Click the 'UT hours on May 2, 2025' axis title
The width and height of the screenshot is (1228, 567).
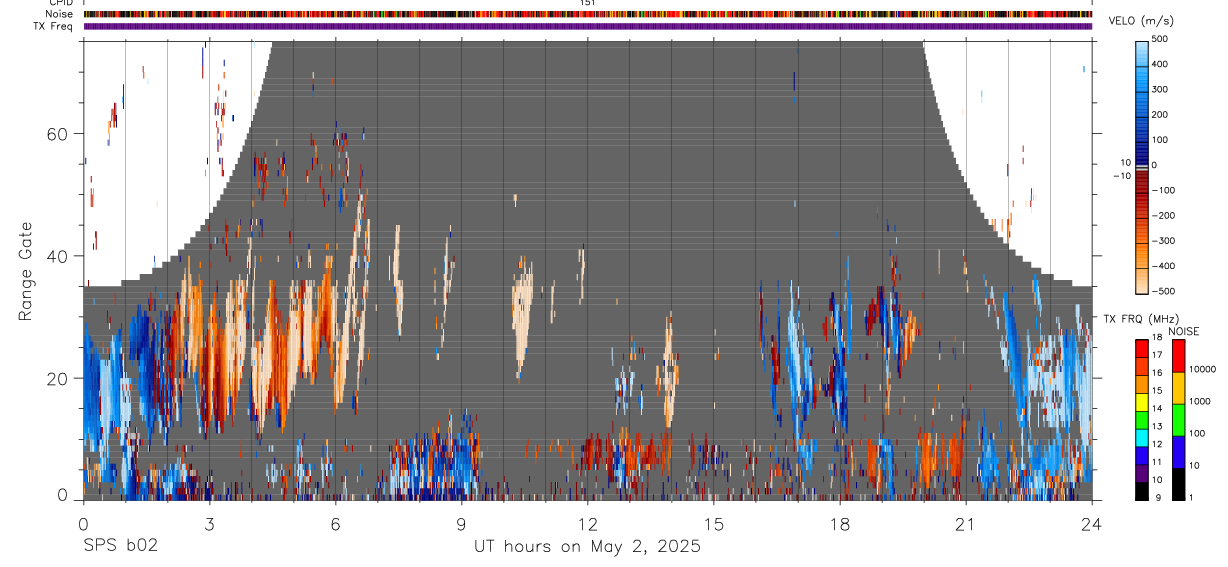[586, 547]
